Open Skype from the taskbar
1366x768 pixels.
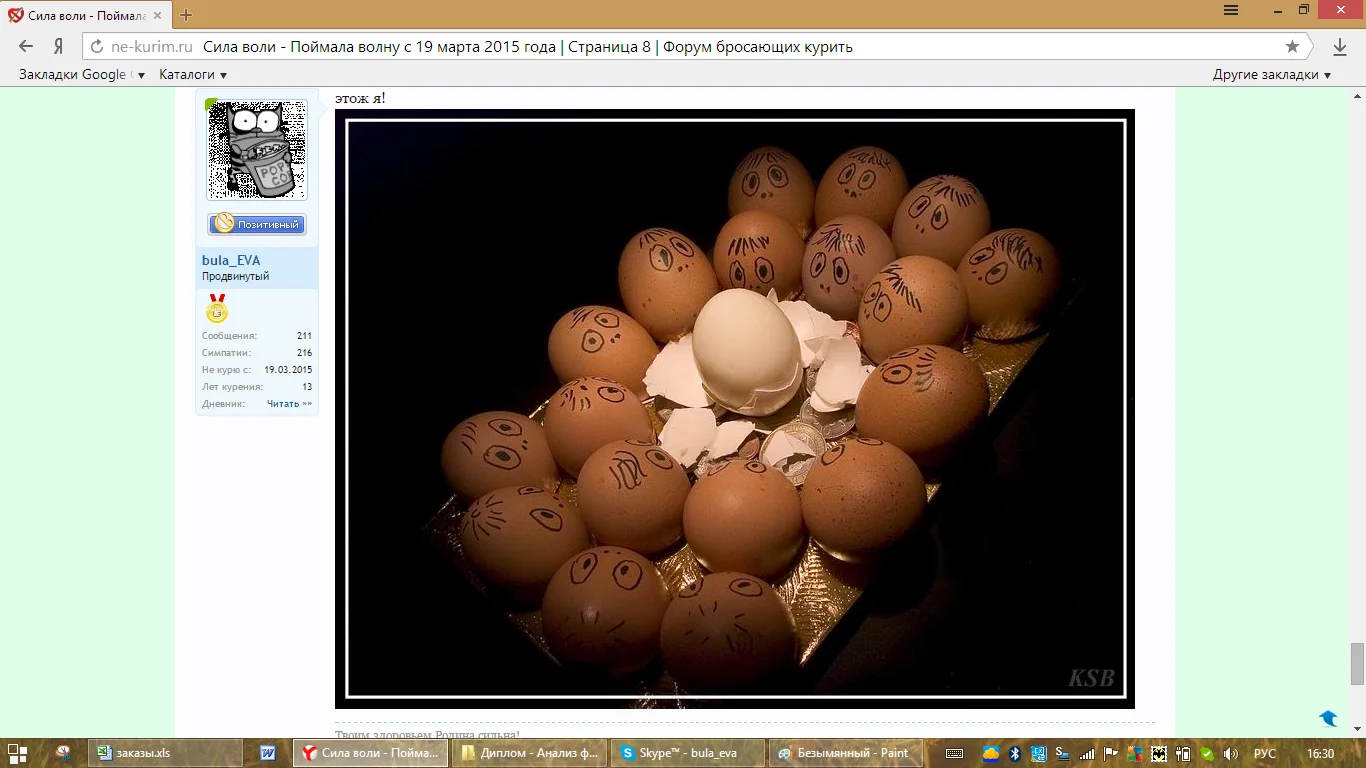click(687, 753)
